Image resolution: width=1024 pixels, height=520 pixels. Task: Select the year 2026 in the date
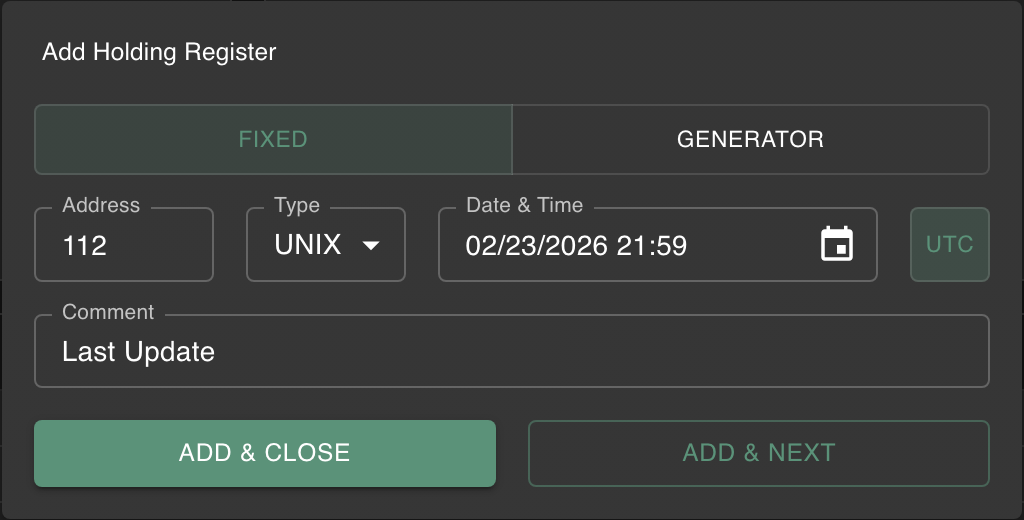(573, 245)
